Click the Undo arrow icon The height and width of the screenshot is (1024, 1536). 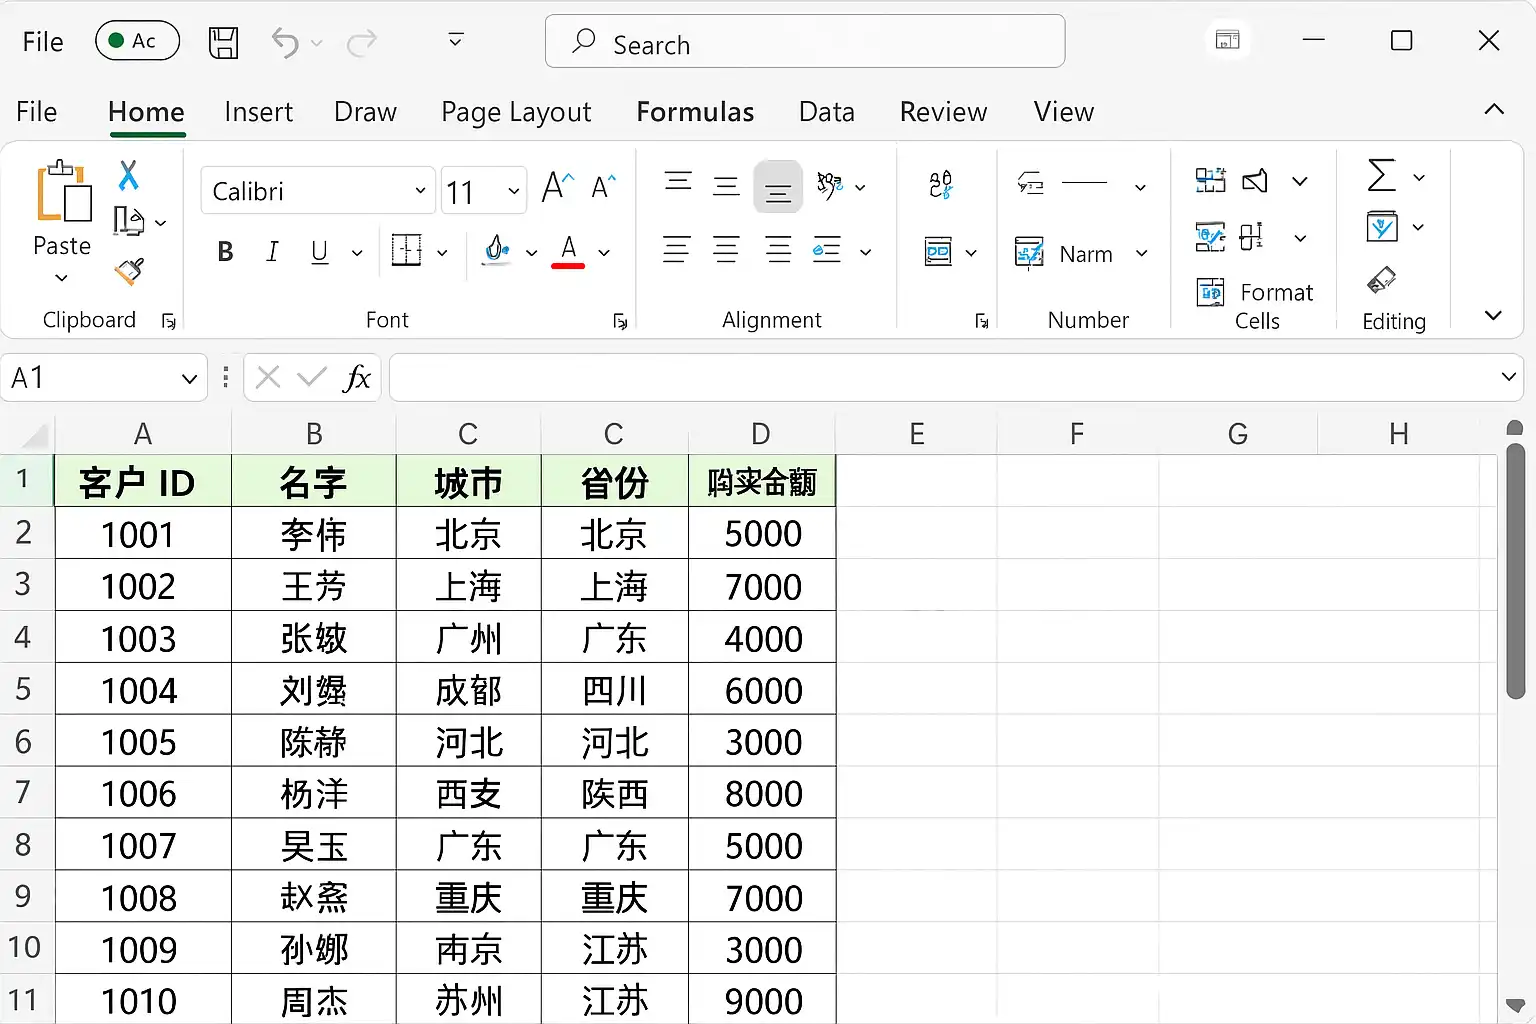tap(285, 42)
